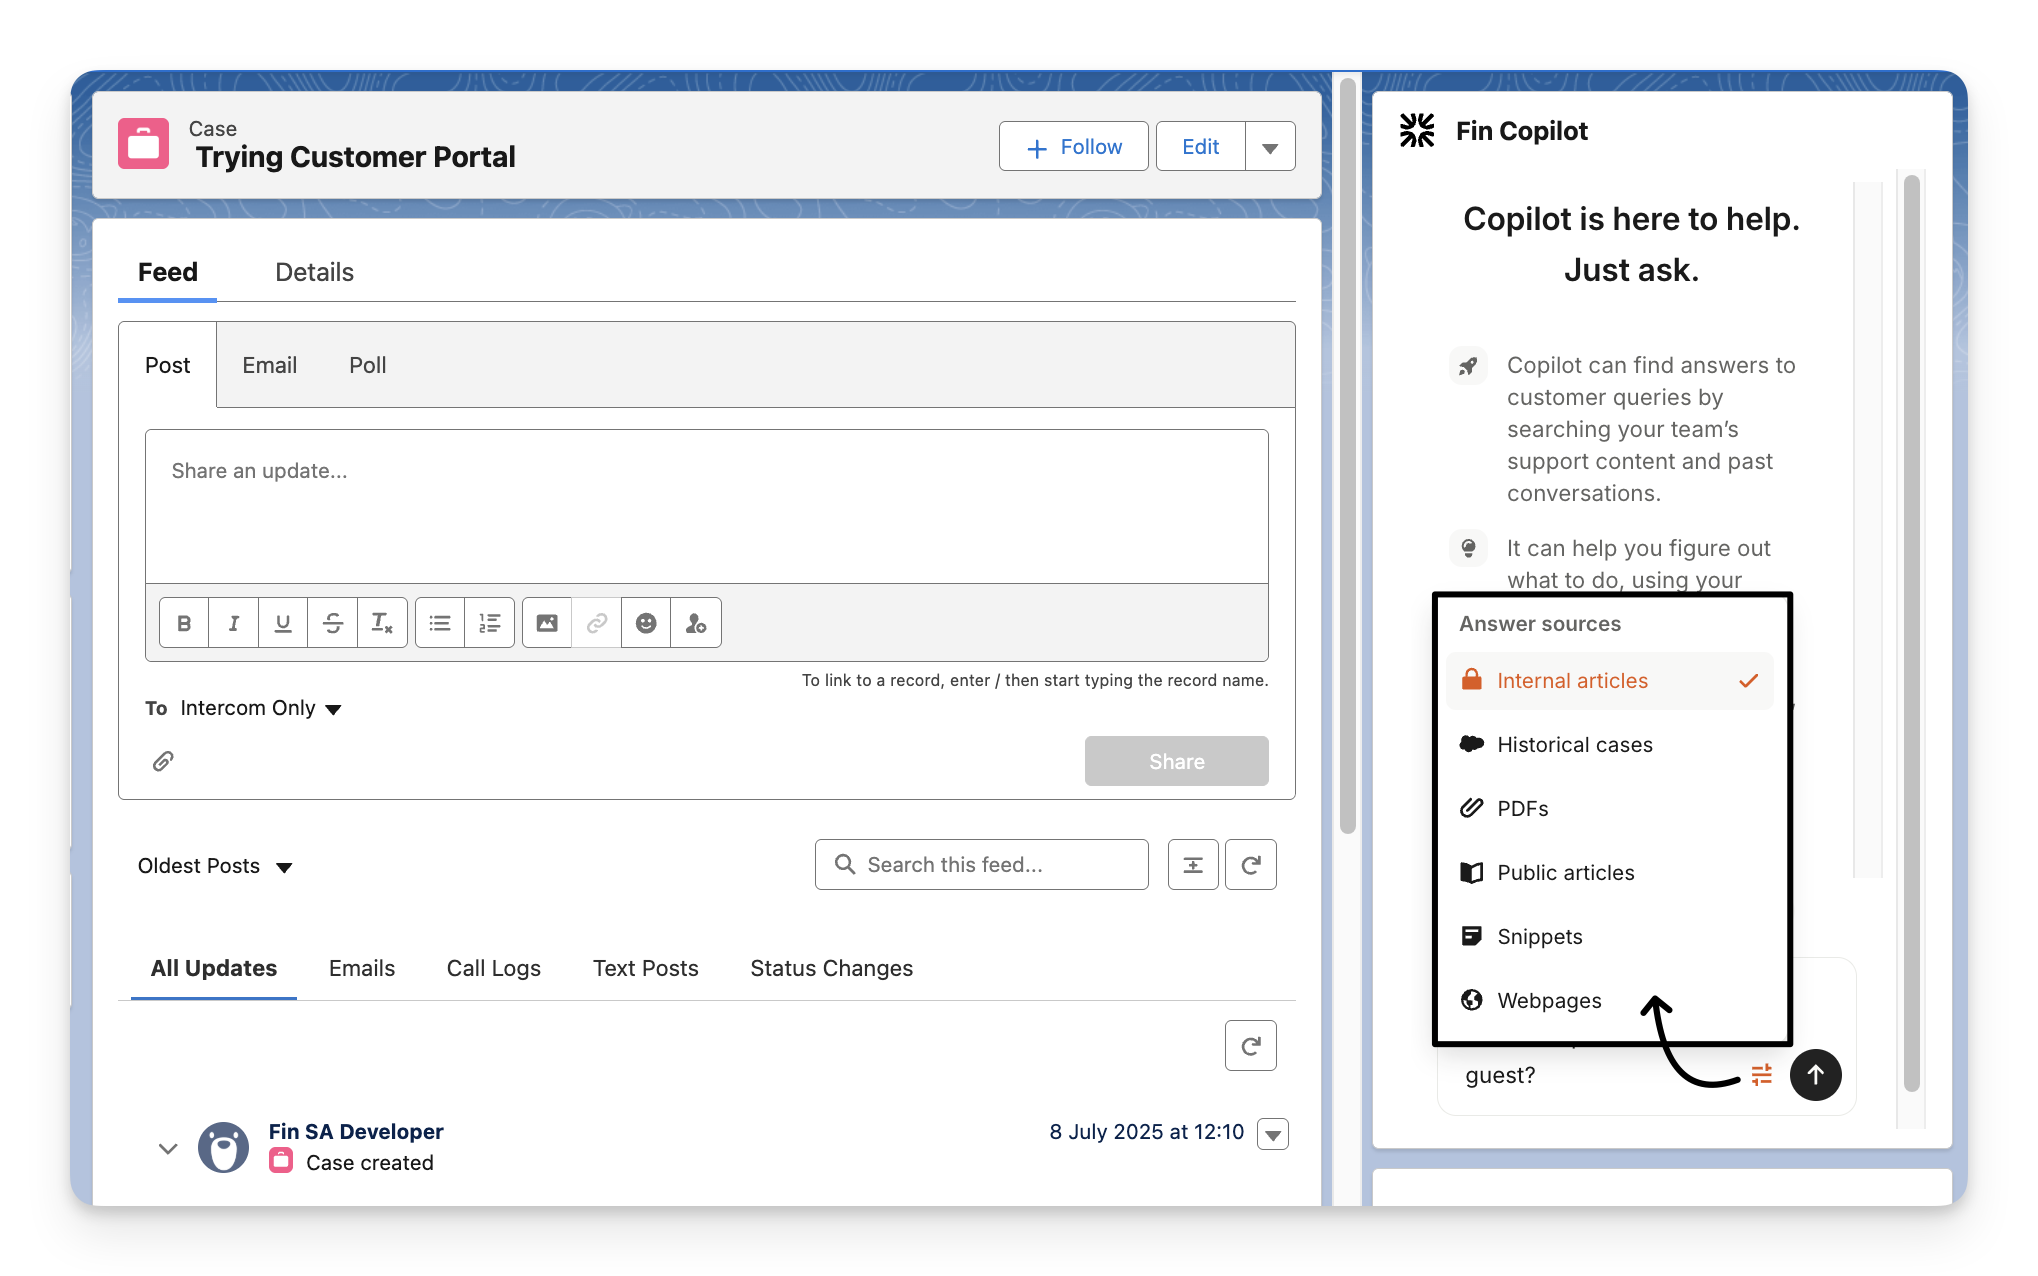Click the paperclip attach file icon
This screenshot has width=2038, height=1276.
click(x=163, y=761)
